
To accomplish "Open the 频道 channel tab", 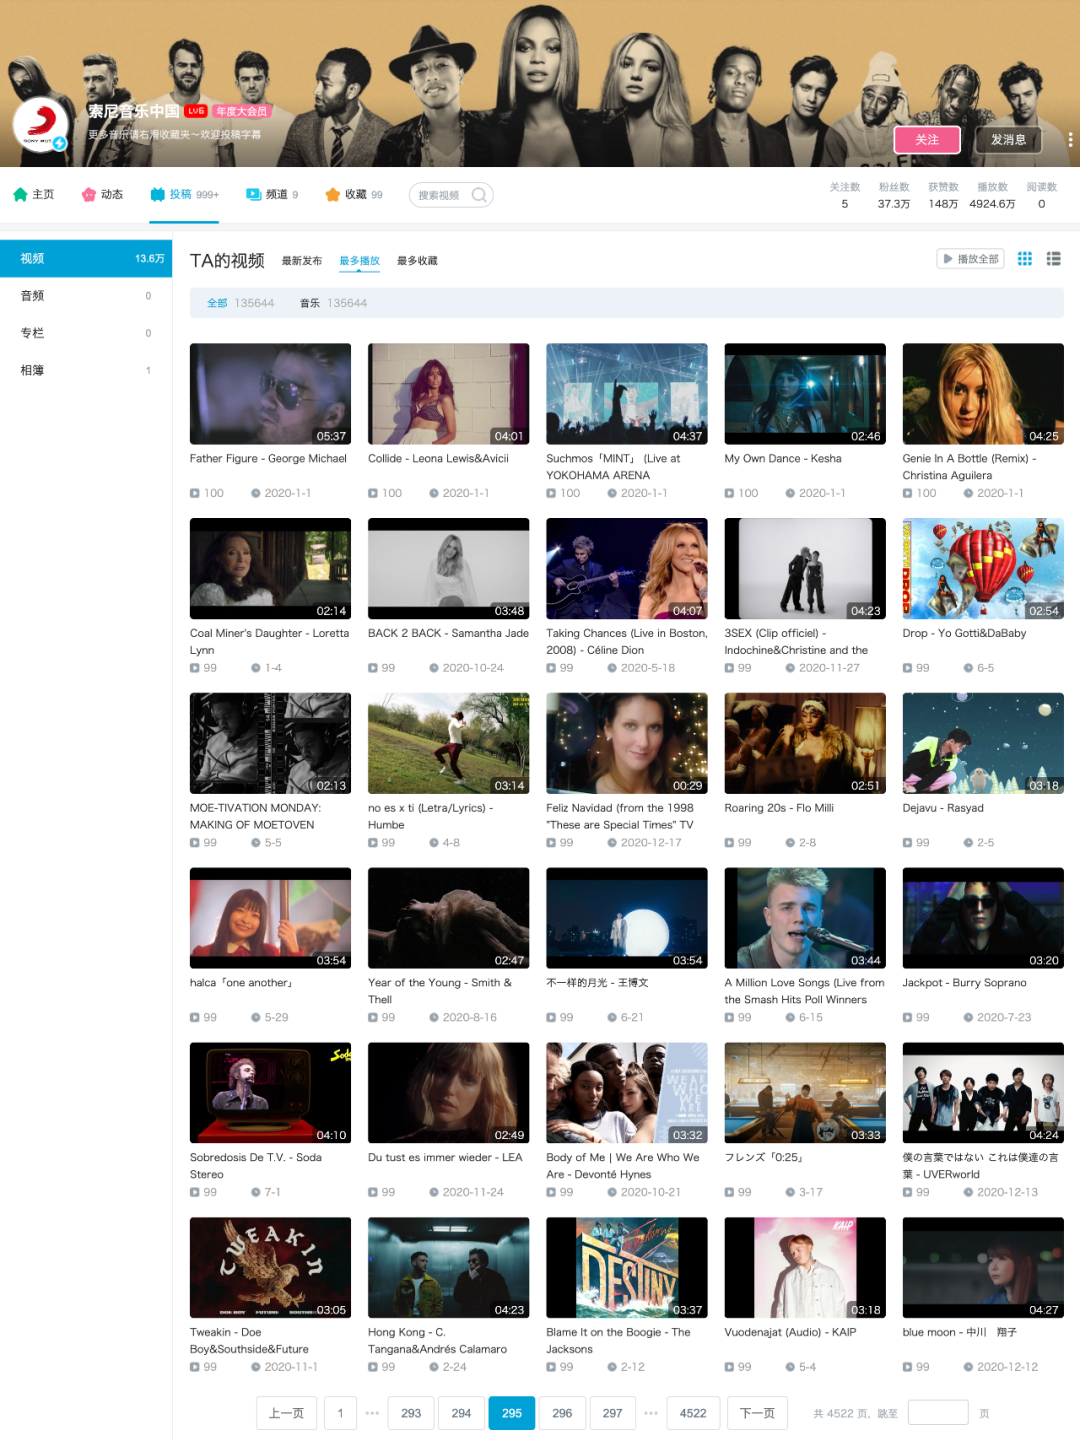I will (272, 195).
